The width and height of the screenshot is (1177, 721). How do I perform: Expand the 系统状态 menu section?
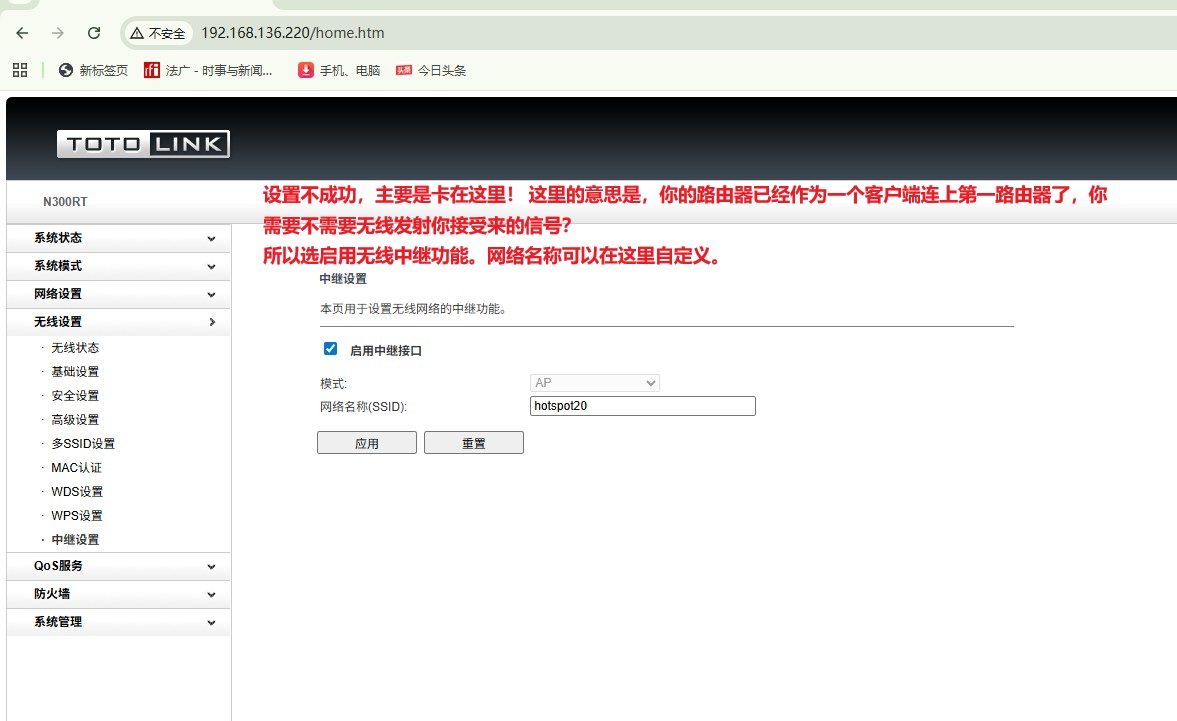(118, 238)
